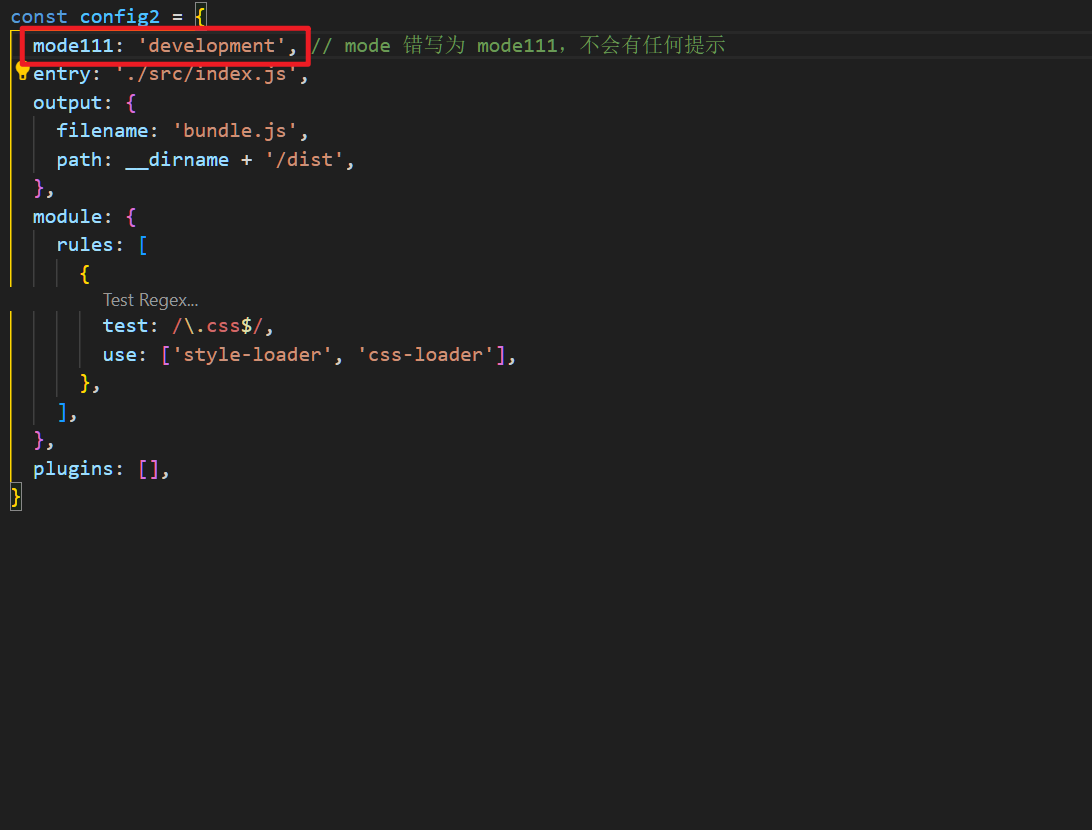Click the 'rules' property key
The height and width of the screenshot is (830, 1092).
tap(85, 245)
